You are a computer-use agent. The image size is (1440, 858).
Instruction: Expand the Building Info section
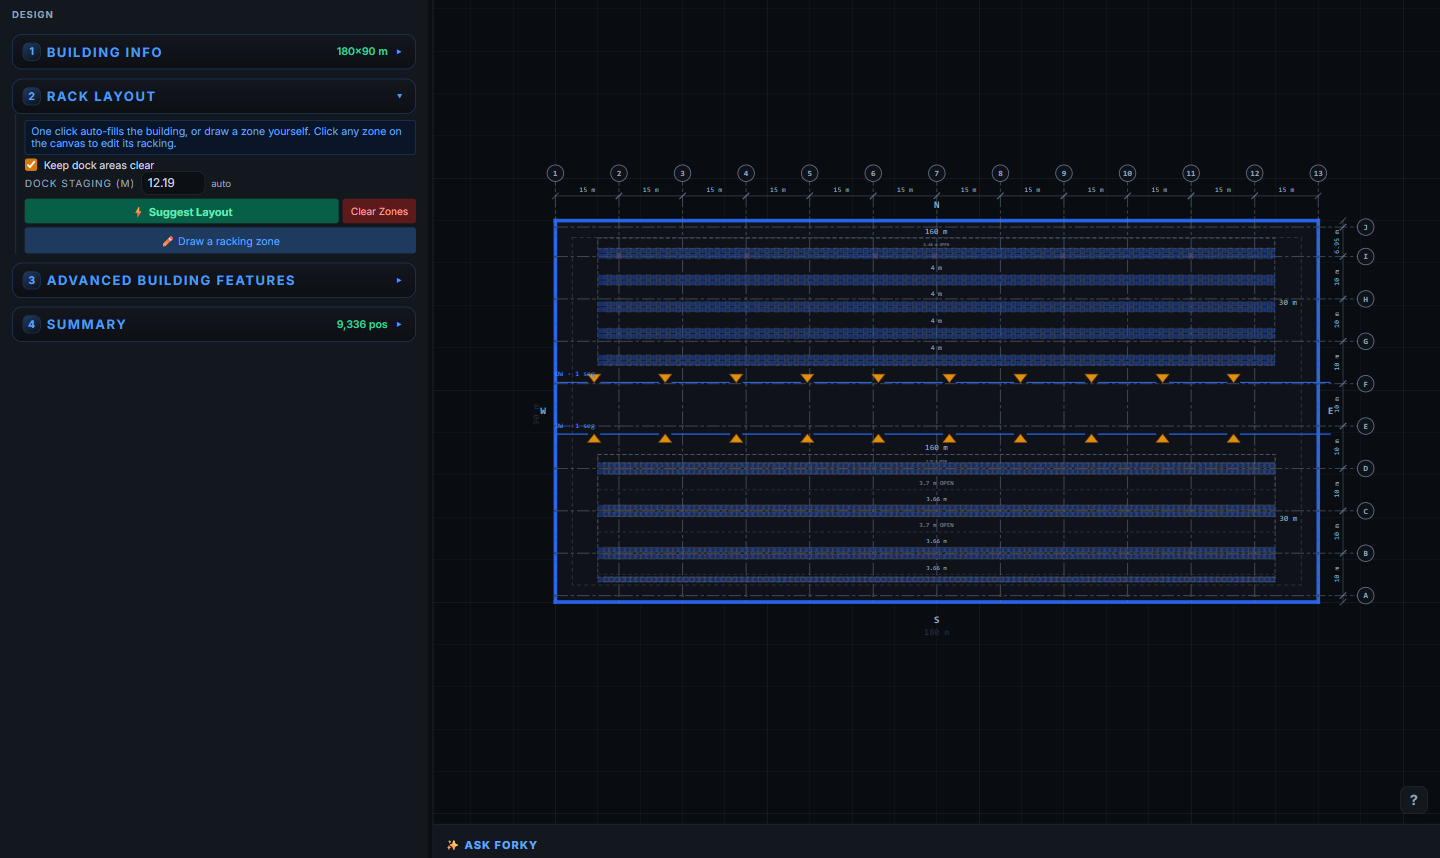pos(214,52)
